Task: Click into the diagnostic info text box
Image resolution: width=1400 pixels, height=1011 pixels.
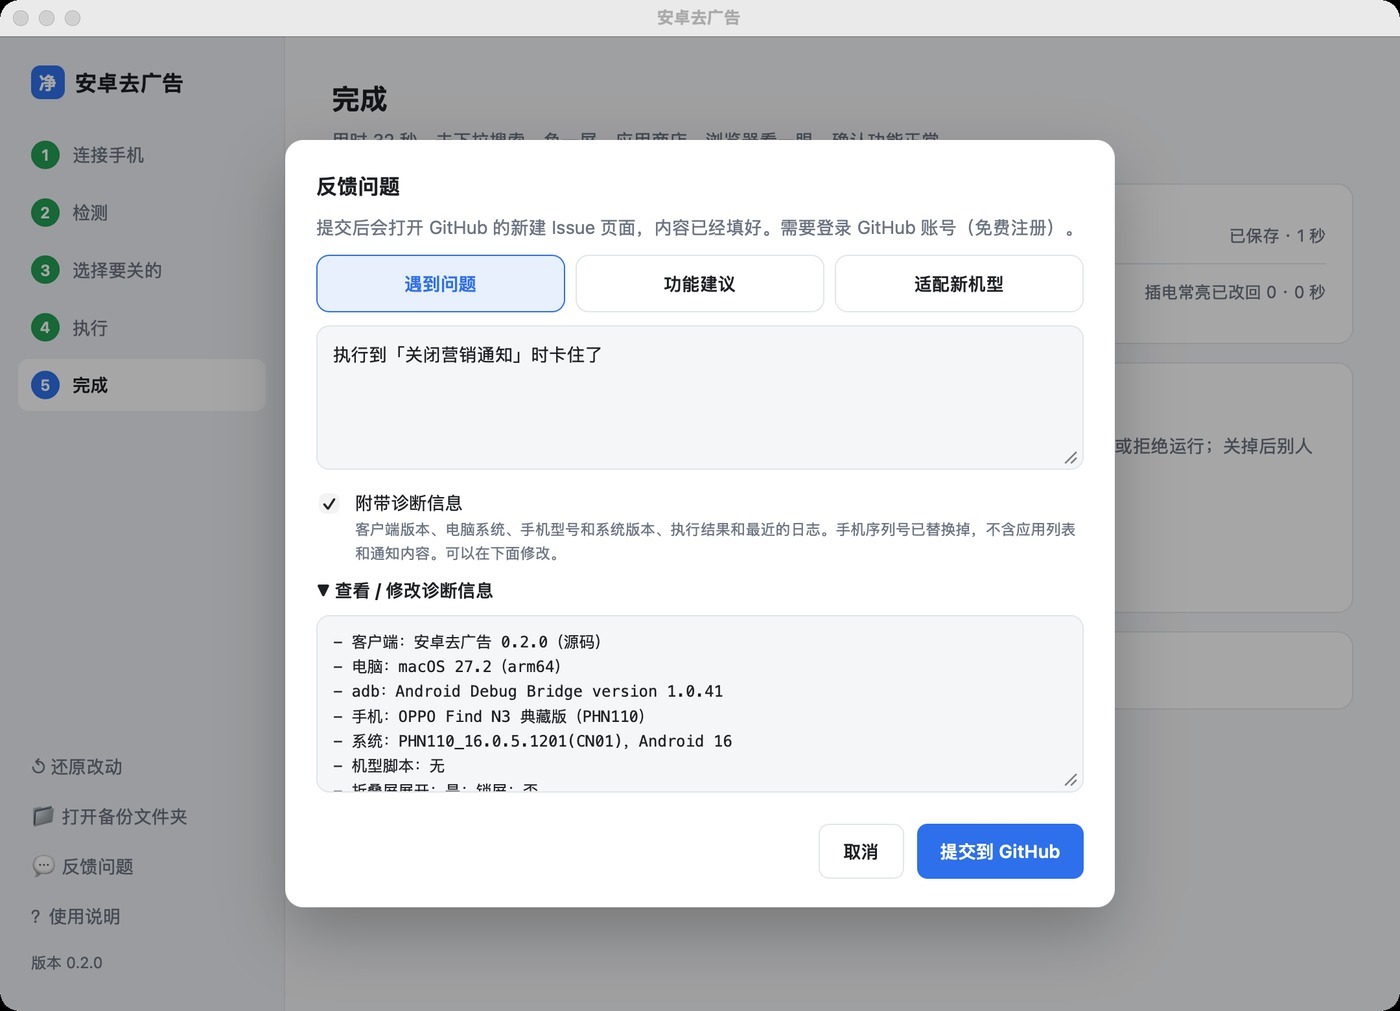Action: [x=700, y=704]
